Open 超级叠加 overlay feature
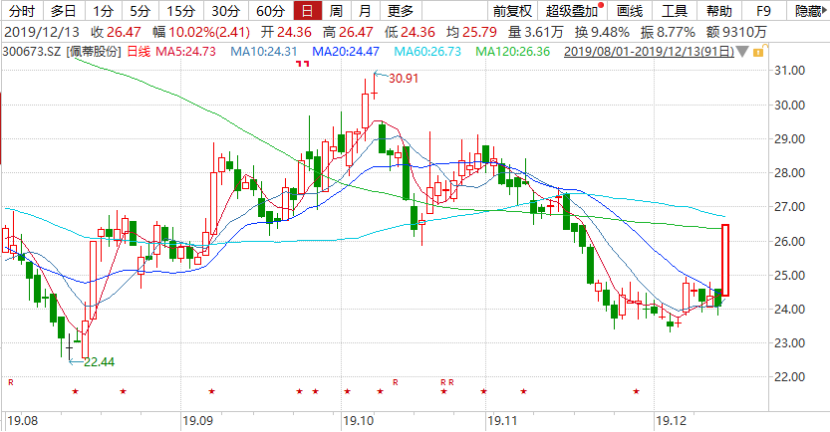830x432 pixels. (572, 11)
